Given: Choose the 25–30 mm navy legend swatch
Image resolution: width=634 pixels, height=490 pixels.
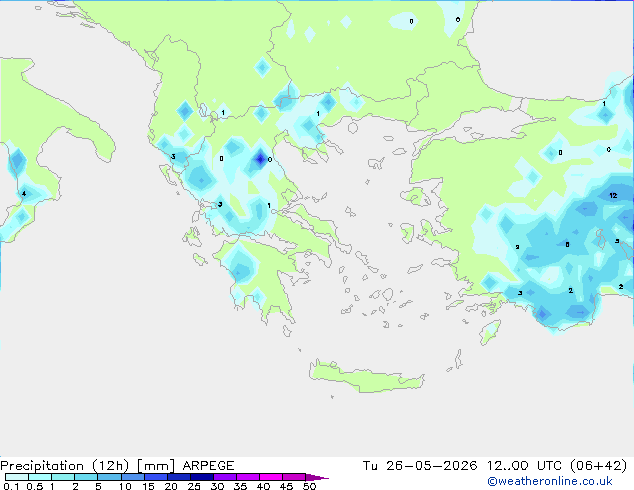Looking at the screenshot, I should 202,477.
